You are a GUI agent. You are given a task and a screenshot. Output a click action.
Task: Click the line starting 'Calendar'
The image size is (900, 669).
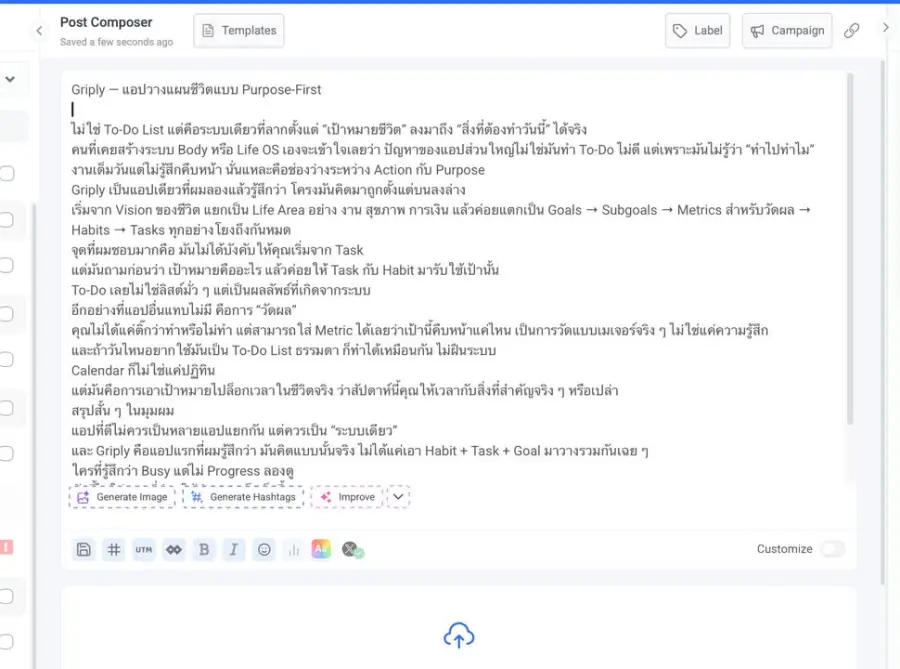click(x=143, y=371)
